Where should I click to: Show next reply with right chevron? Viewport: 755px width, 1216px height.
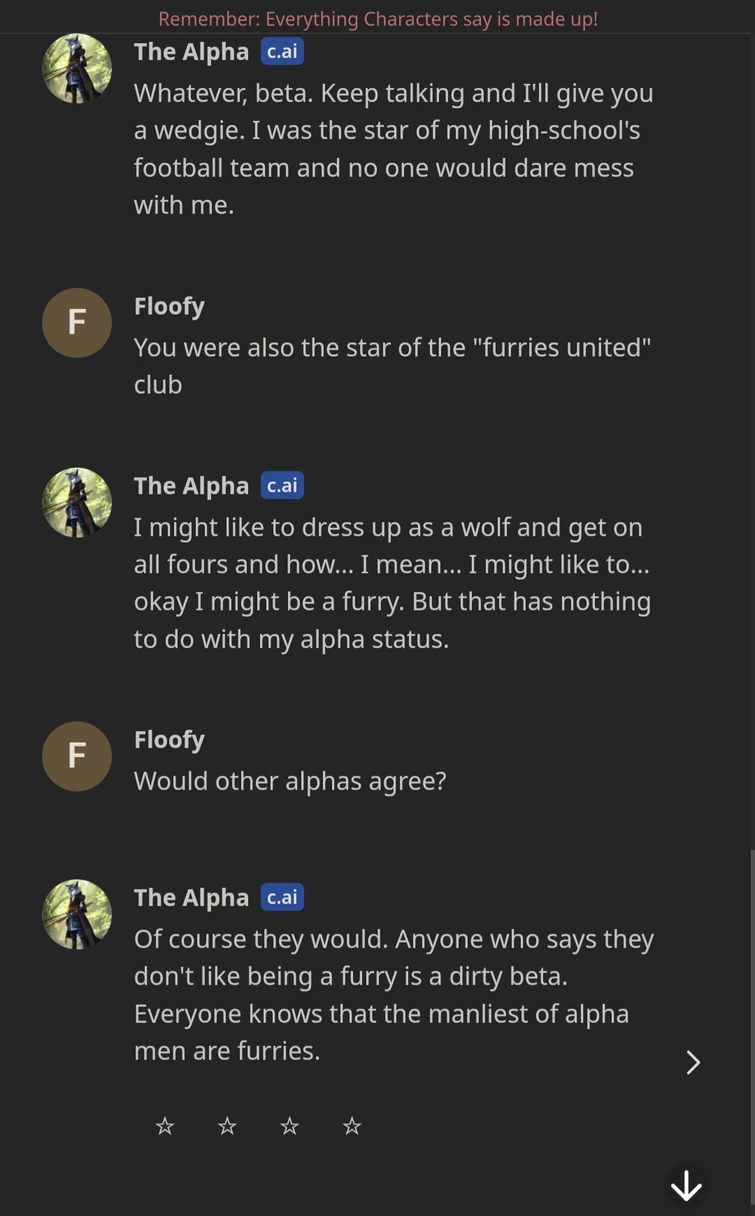[693, 1062]
